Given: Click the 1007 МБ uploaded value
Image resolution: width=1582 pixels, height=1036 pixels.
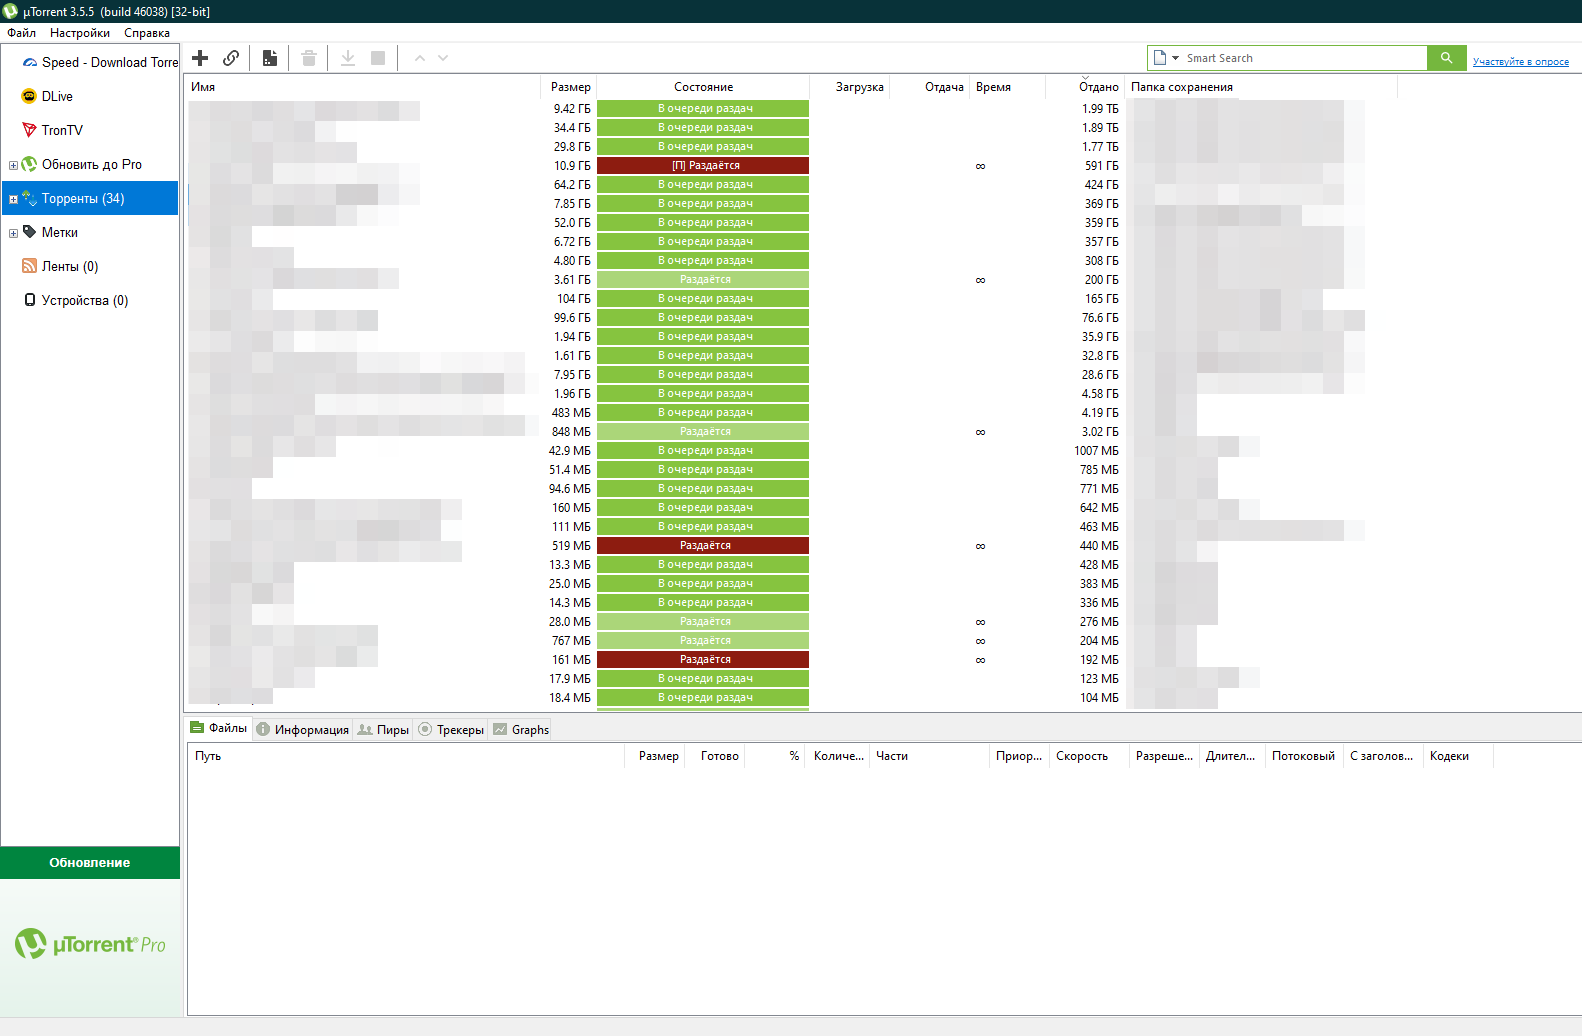Looking at the screenshot, I should click(1096, 450).
